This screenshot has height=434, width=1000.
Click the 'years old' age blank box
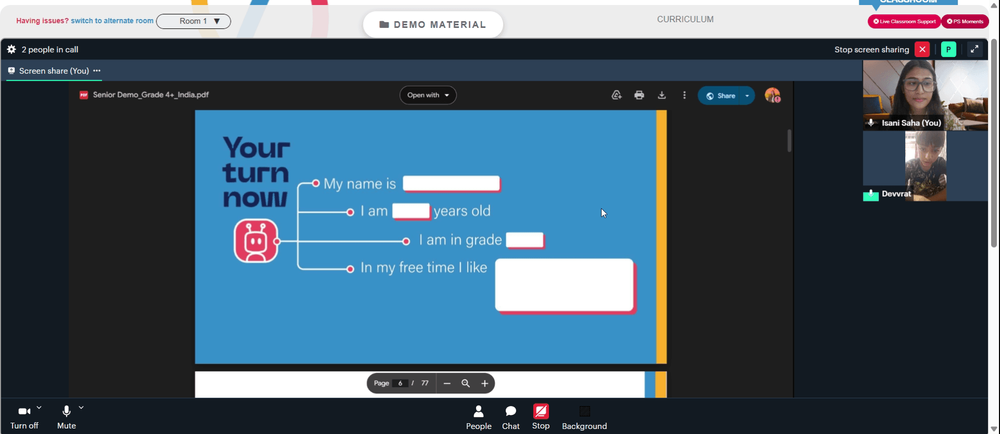click(x=411, y=211)
